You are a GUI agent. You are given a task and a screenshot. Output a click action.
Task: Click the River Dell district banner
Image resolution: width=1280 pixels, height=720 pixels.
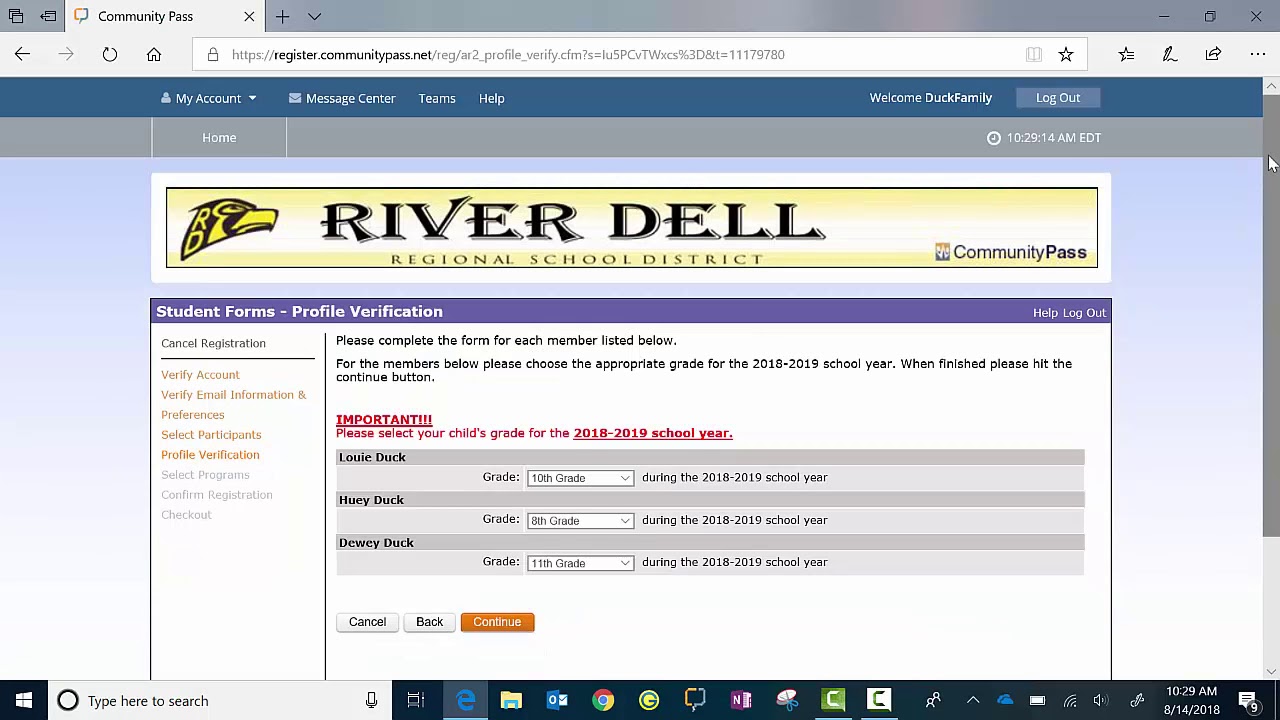tap(632, 228)
